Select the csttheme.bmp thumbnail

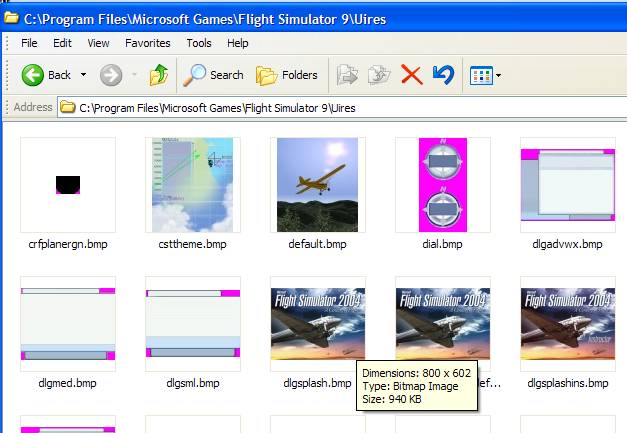192,184
